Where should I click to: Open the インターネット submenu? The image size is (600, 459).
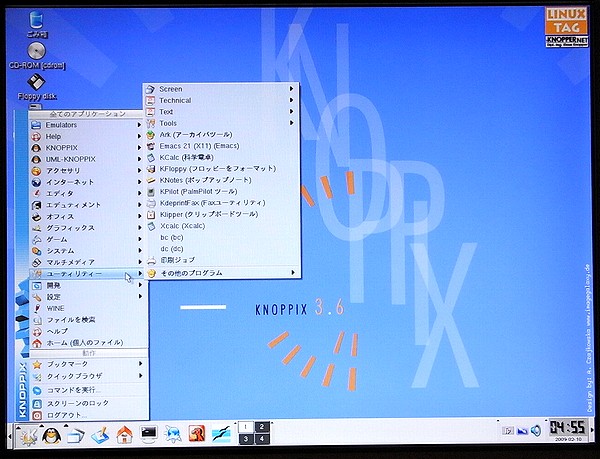coord(87,182)
